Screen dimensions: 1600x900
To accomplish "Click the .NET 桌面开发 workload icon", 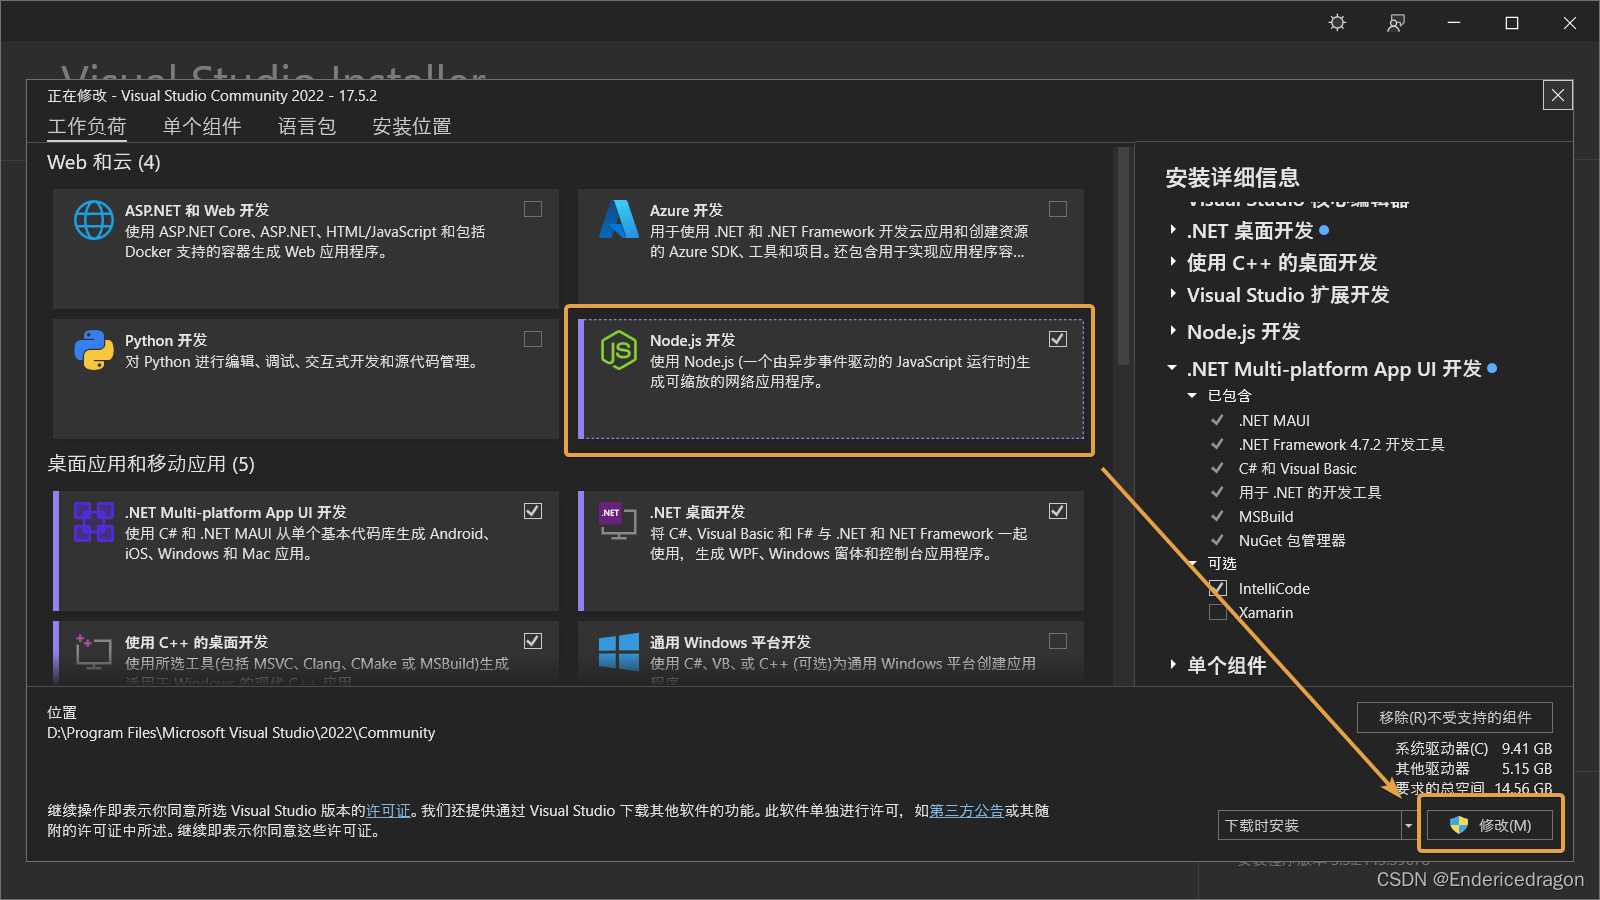I will [x=619, y=522].
